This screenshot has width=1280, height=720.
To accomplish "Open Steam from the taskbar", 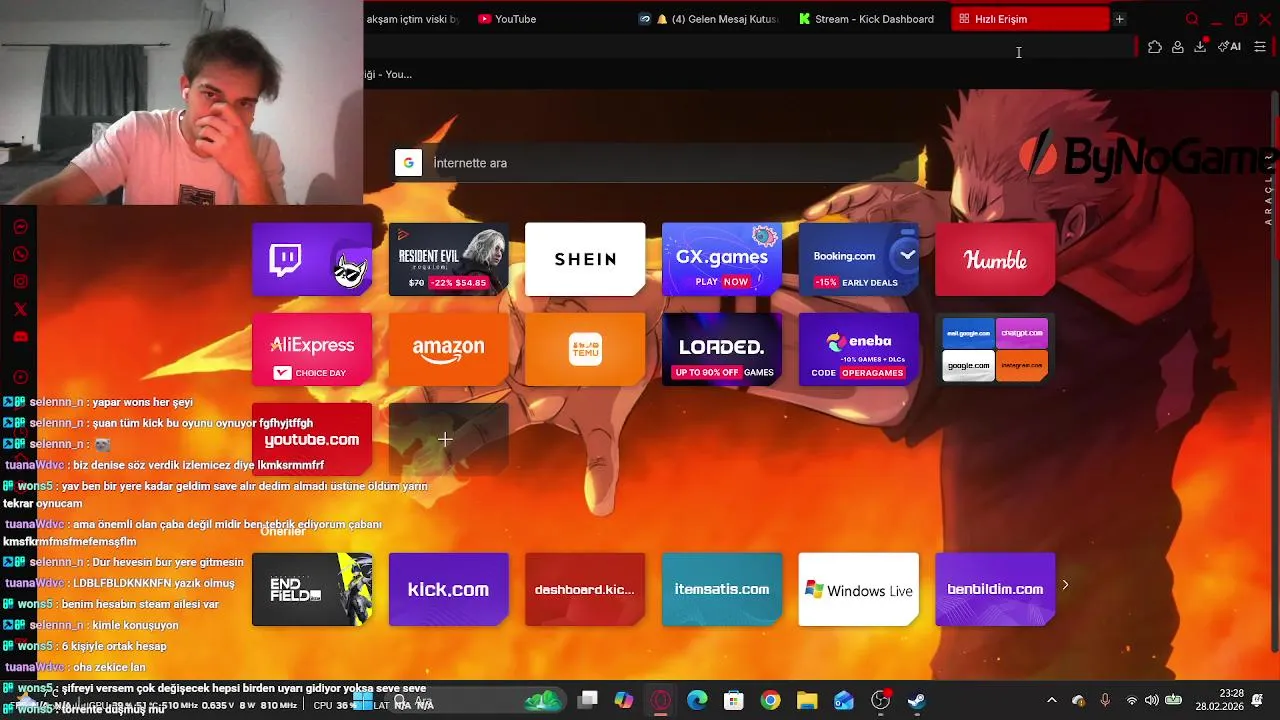I will pos(917,701).
